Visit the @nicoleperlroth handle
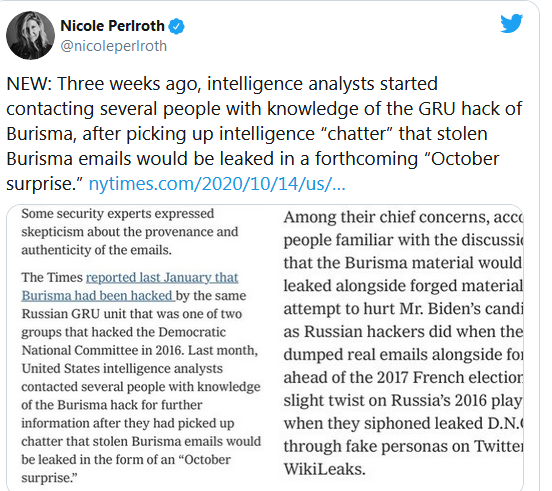Image resolution: width=552 pixels, height=491 pixels. [113, 46]
